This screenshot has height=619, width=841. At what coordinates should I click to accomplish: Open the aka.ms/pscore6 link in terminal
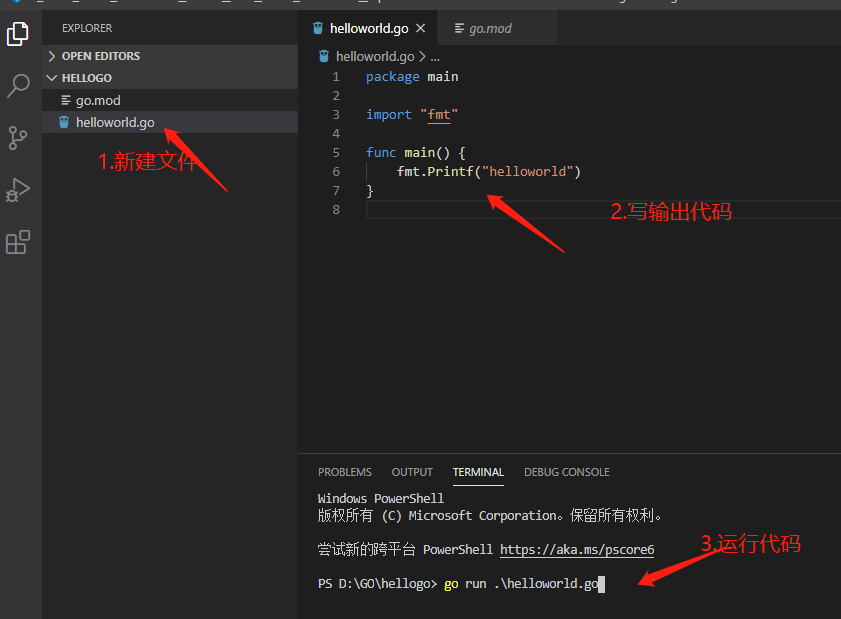pos(577,550)
